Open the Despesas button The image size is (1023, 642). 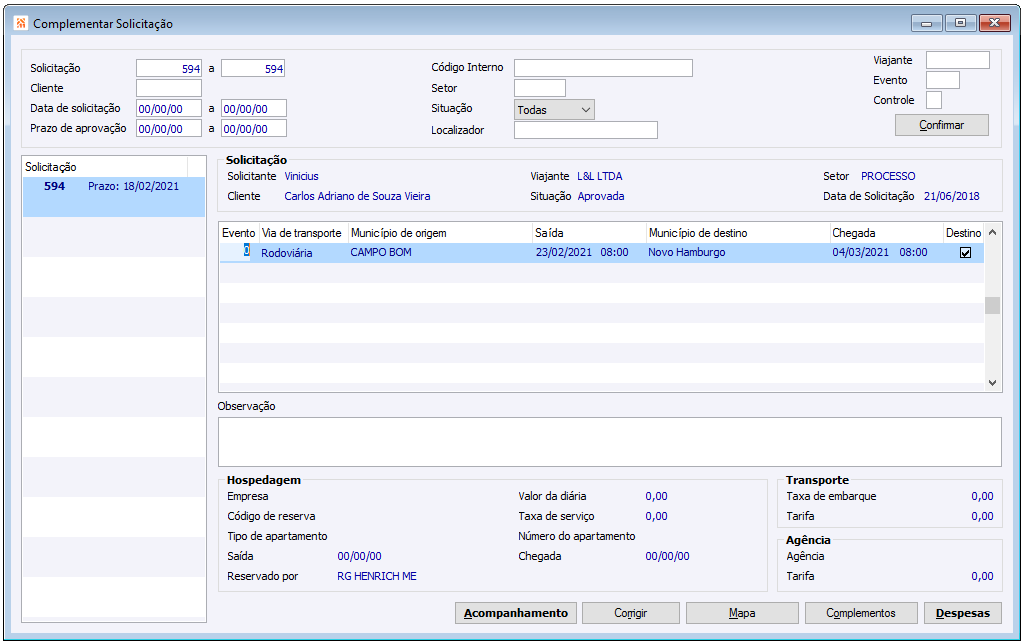[962, 613]
